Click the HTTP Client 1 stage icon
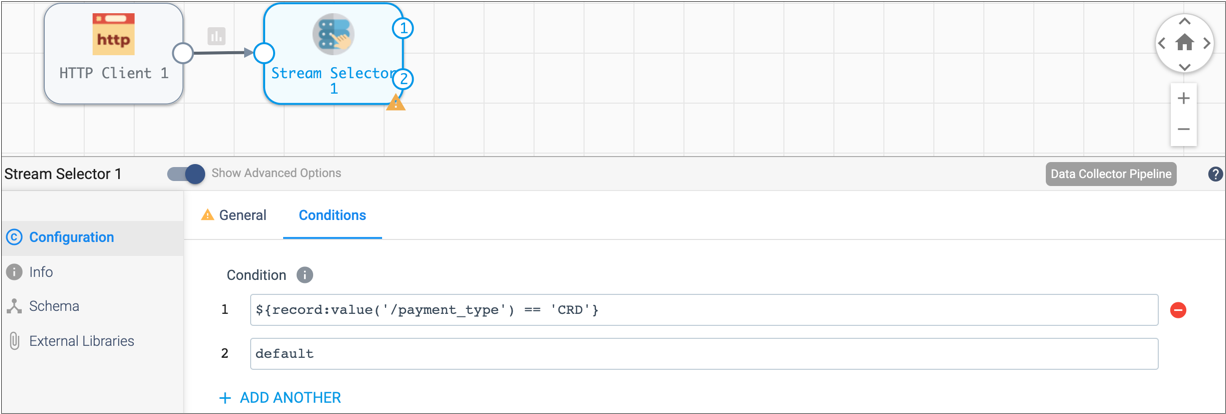Image resolution: width=1226 pixels, height=414 pixels. (113, 35)
